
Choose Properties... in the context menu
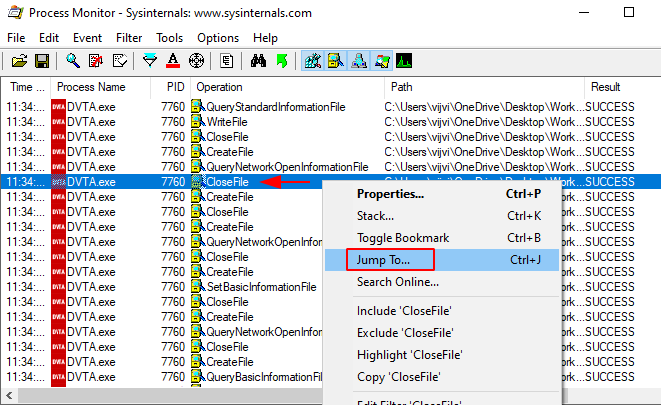tap(442, 194)
